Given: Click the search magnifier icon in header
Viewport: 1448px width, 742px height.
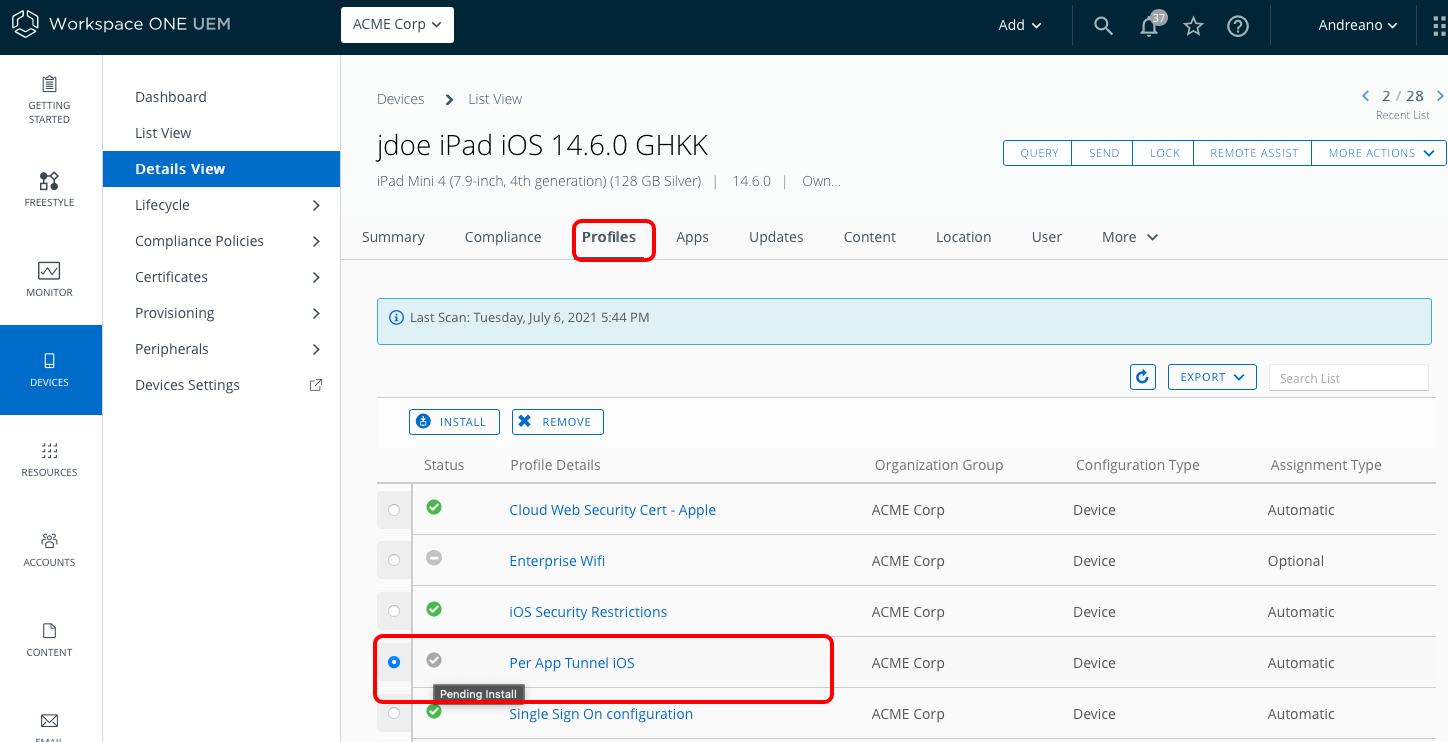Looking at the screenshot, I should point(1103,26).
